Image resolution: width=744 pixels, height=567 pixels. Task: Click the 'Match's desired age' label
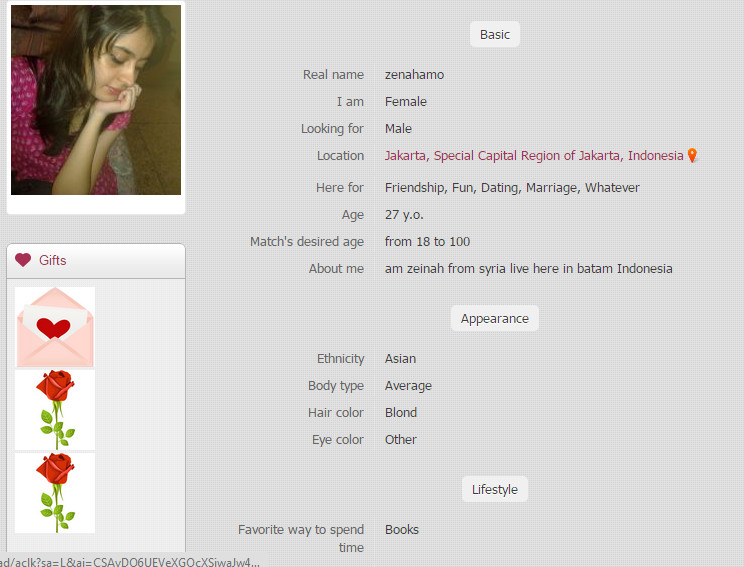[307, 242]
